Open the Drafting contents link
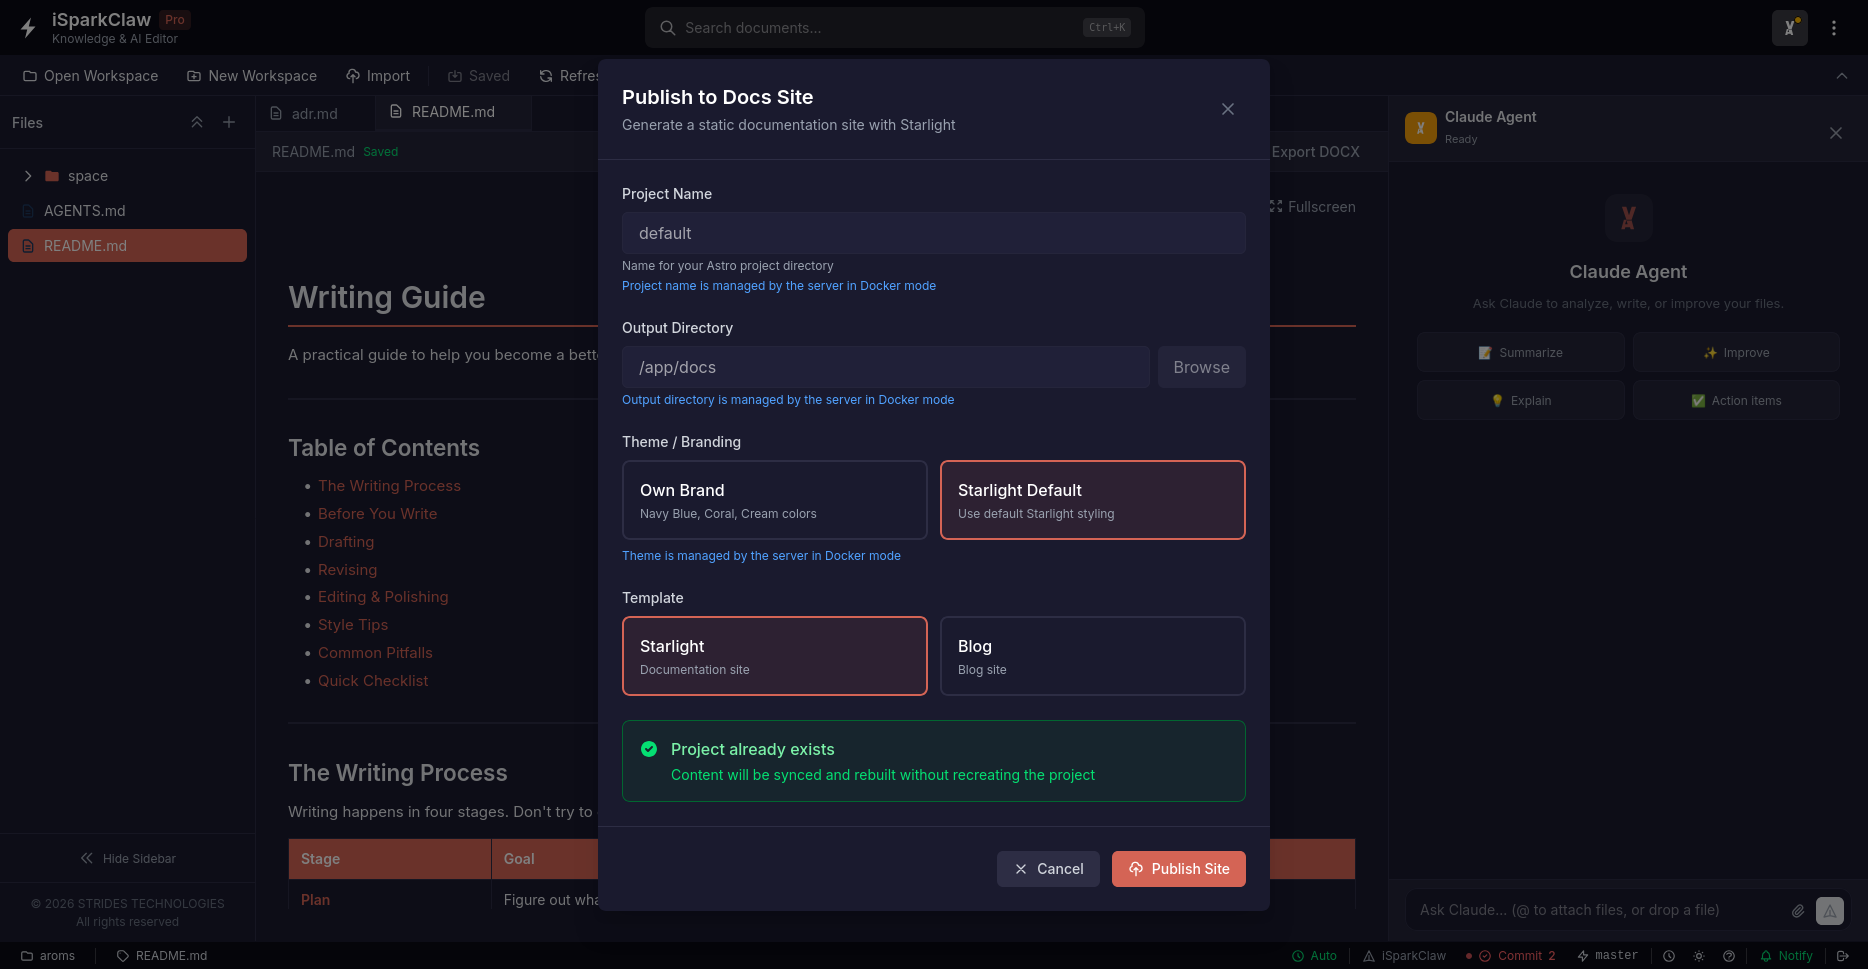1868x969 pixels. [346, 542]
